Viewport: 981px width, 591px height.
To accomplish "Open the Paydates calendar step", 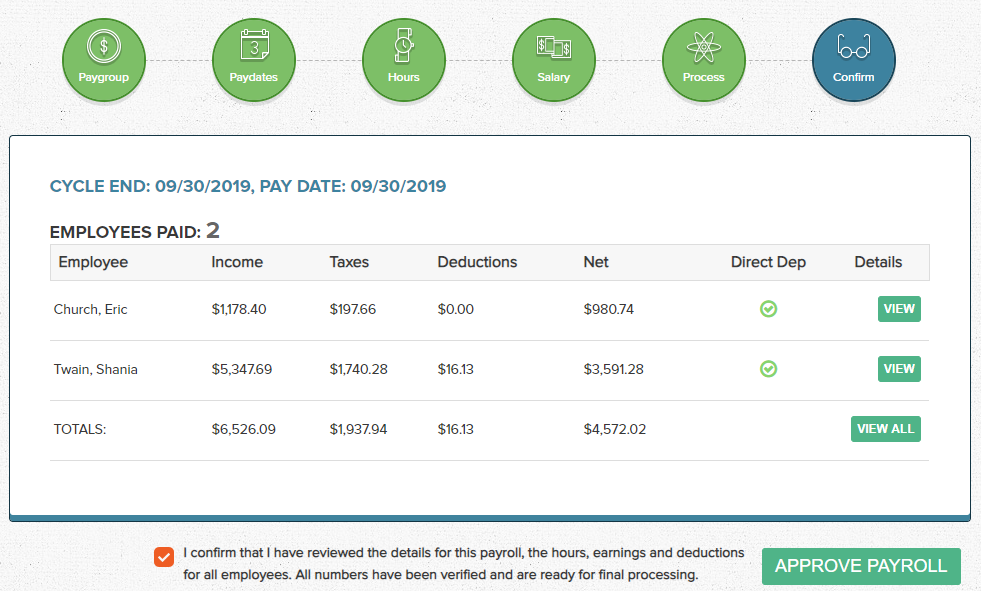I will [253, 60].
